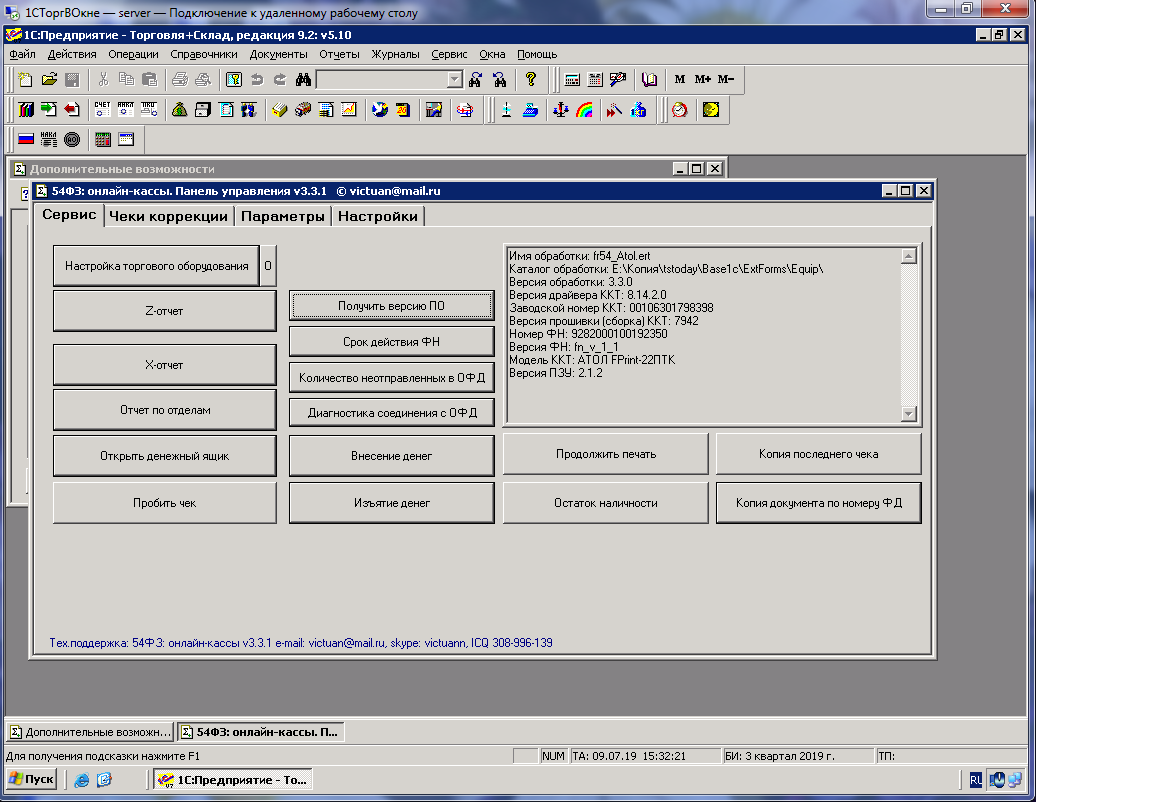The height and width of the screenshot is (802, 1152).
Task: Open the Отчеты menu
Action: (339, 54)
